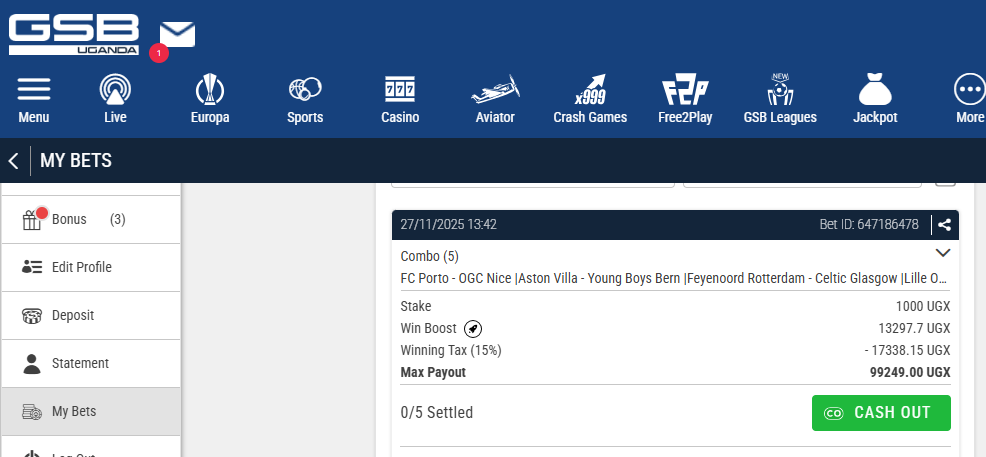Launch the Aviator game
This screenshot has height=457, width=986.
pyautogui.click(x=495, y=99)
